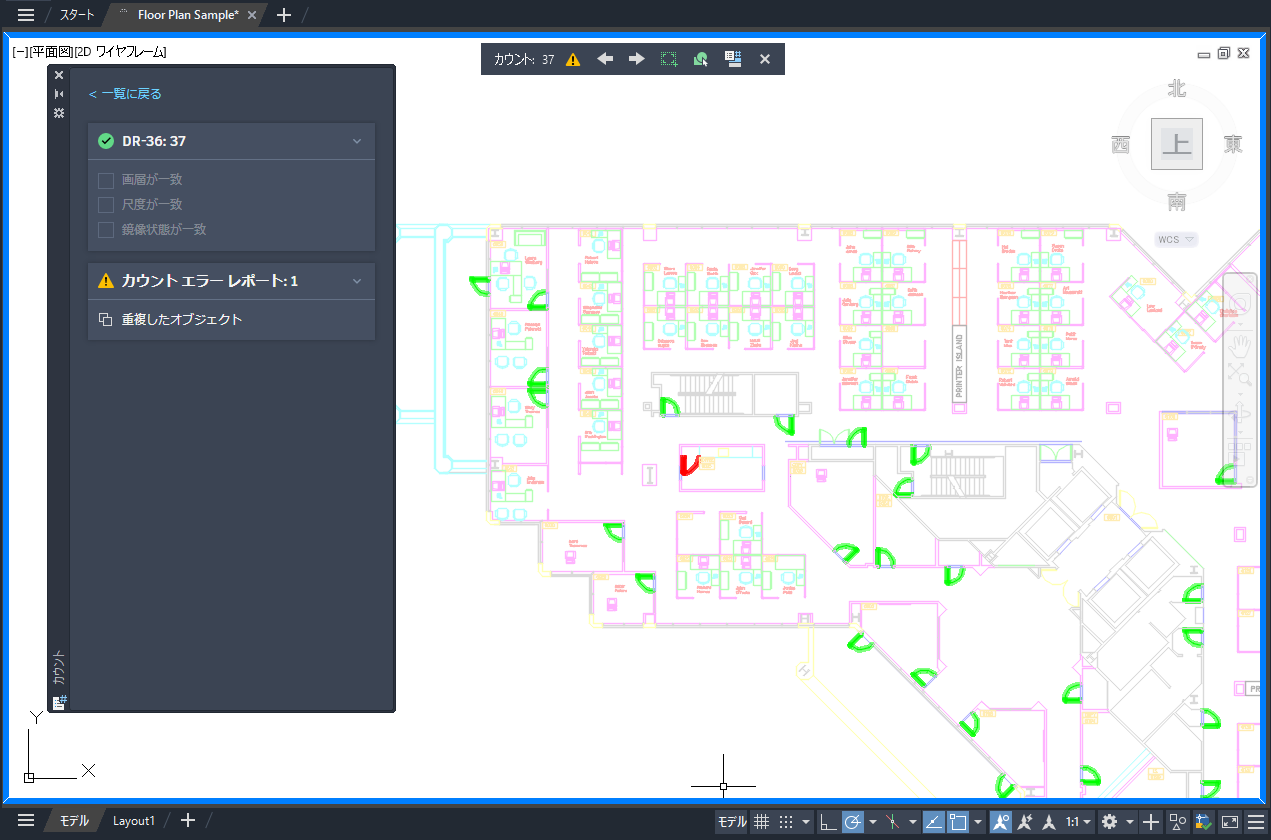Image resolution: width=1271 pixels, height=840 pixels.
Task: Select the Floor Plan Sample* file tab
Action: coord(188,15)
